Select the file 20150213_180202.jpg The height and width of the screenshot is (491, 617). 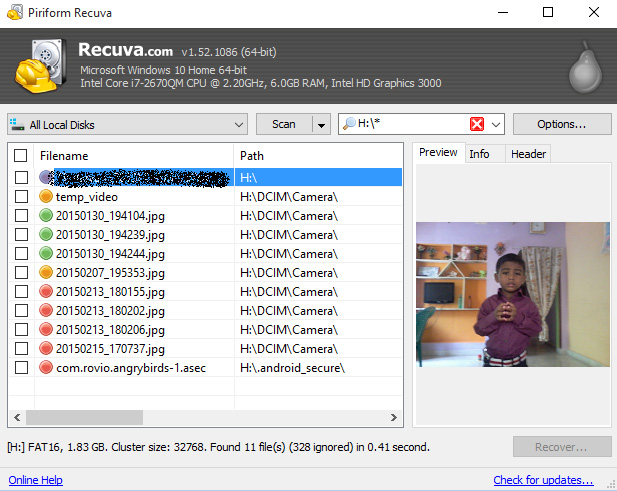(x=205, y=310)
